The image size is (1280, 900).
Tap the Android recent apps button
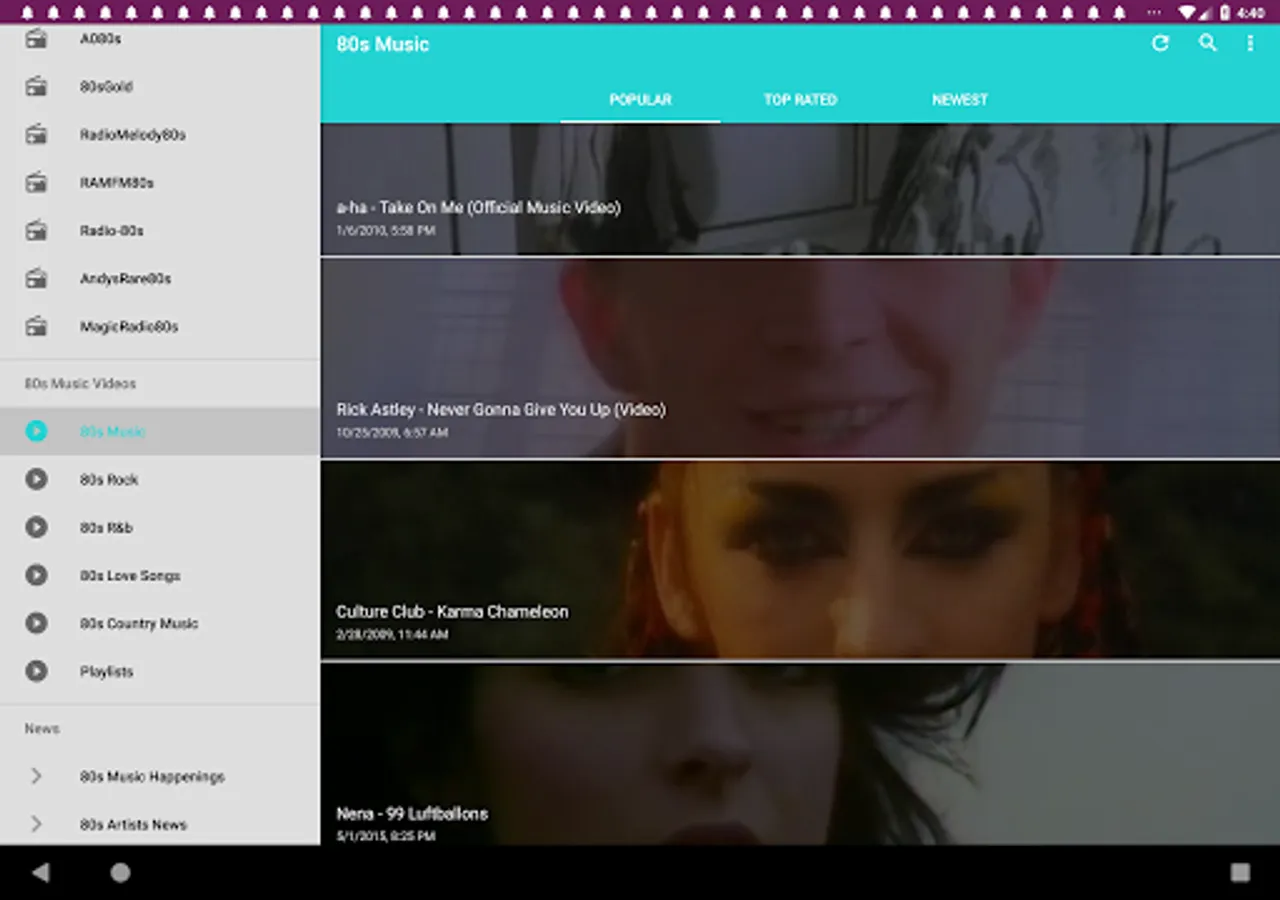pyautogui.click(x=1240, y=872)
